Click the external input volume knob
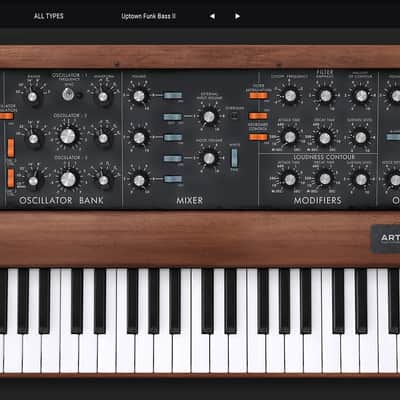400x400 pixels. coord(209,117)
